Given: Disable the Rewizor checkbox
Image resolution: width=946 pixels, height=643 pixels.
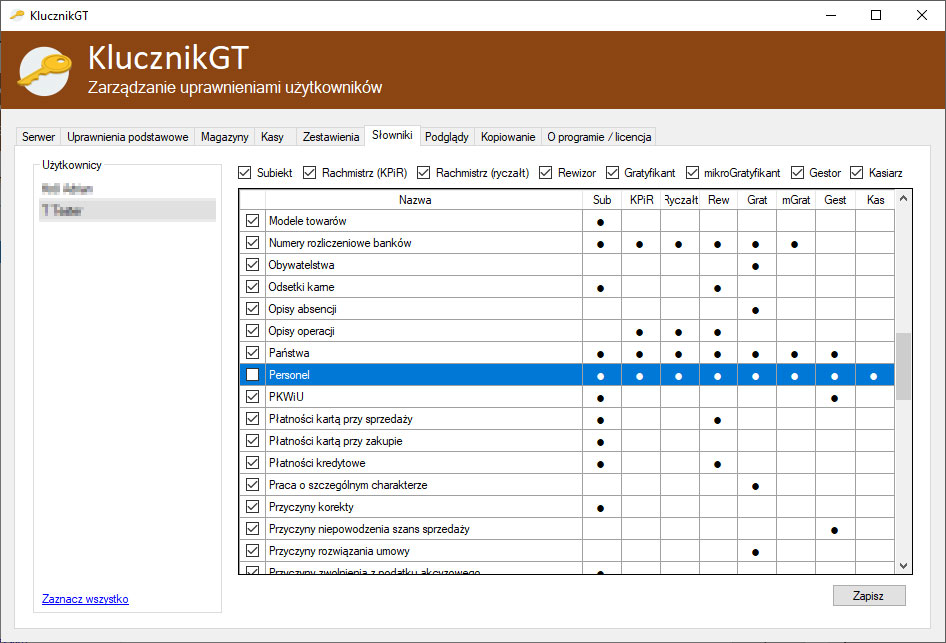Looking at the screenshot, I should click(545, 173).
